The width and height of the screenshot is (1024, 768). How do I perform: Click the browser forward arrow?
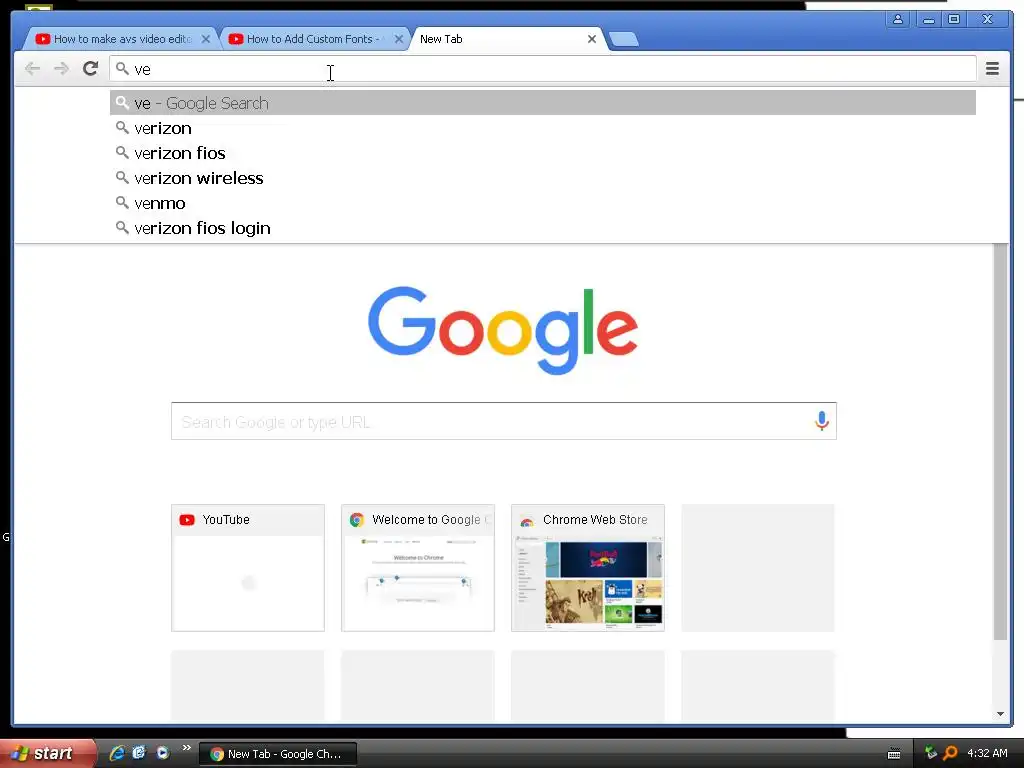tap(61, 69)
